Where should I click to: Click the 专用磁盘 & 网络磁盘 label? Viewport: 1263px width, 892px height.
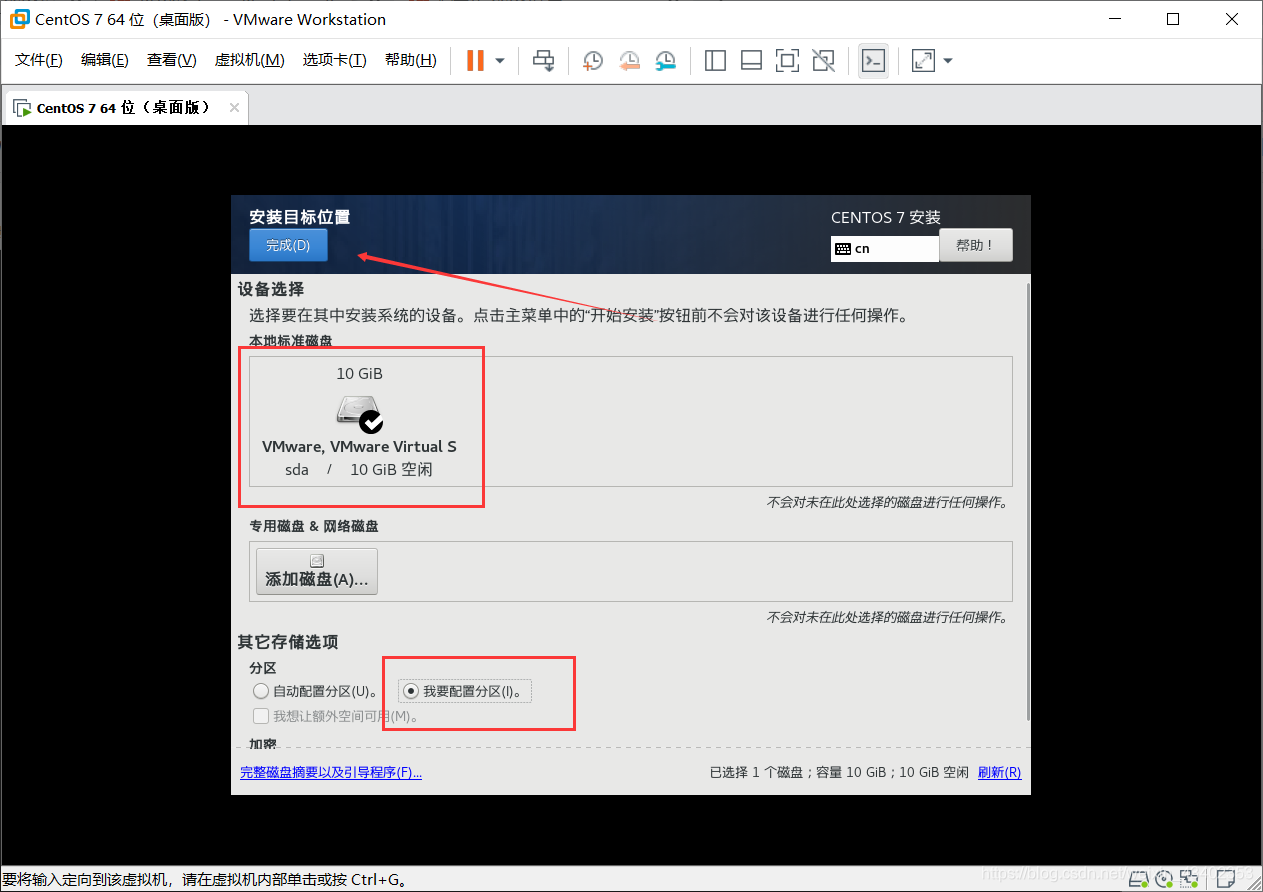coord(314,526)
